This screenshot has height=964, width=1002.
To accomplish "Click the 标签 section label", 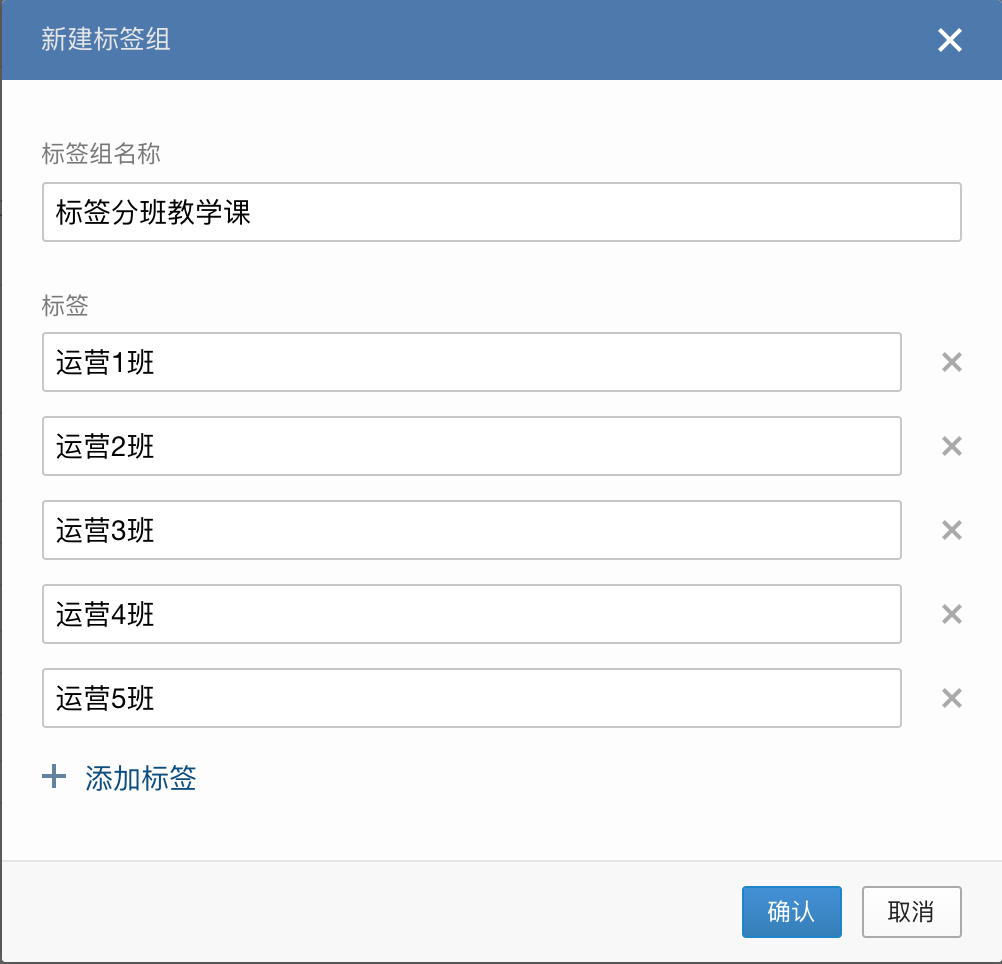I will (65, 305).
